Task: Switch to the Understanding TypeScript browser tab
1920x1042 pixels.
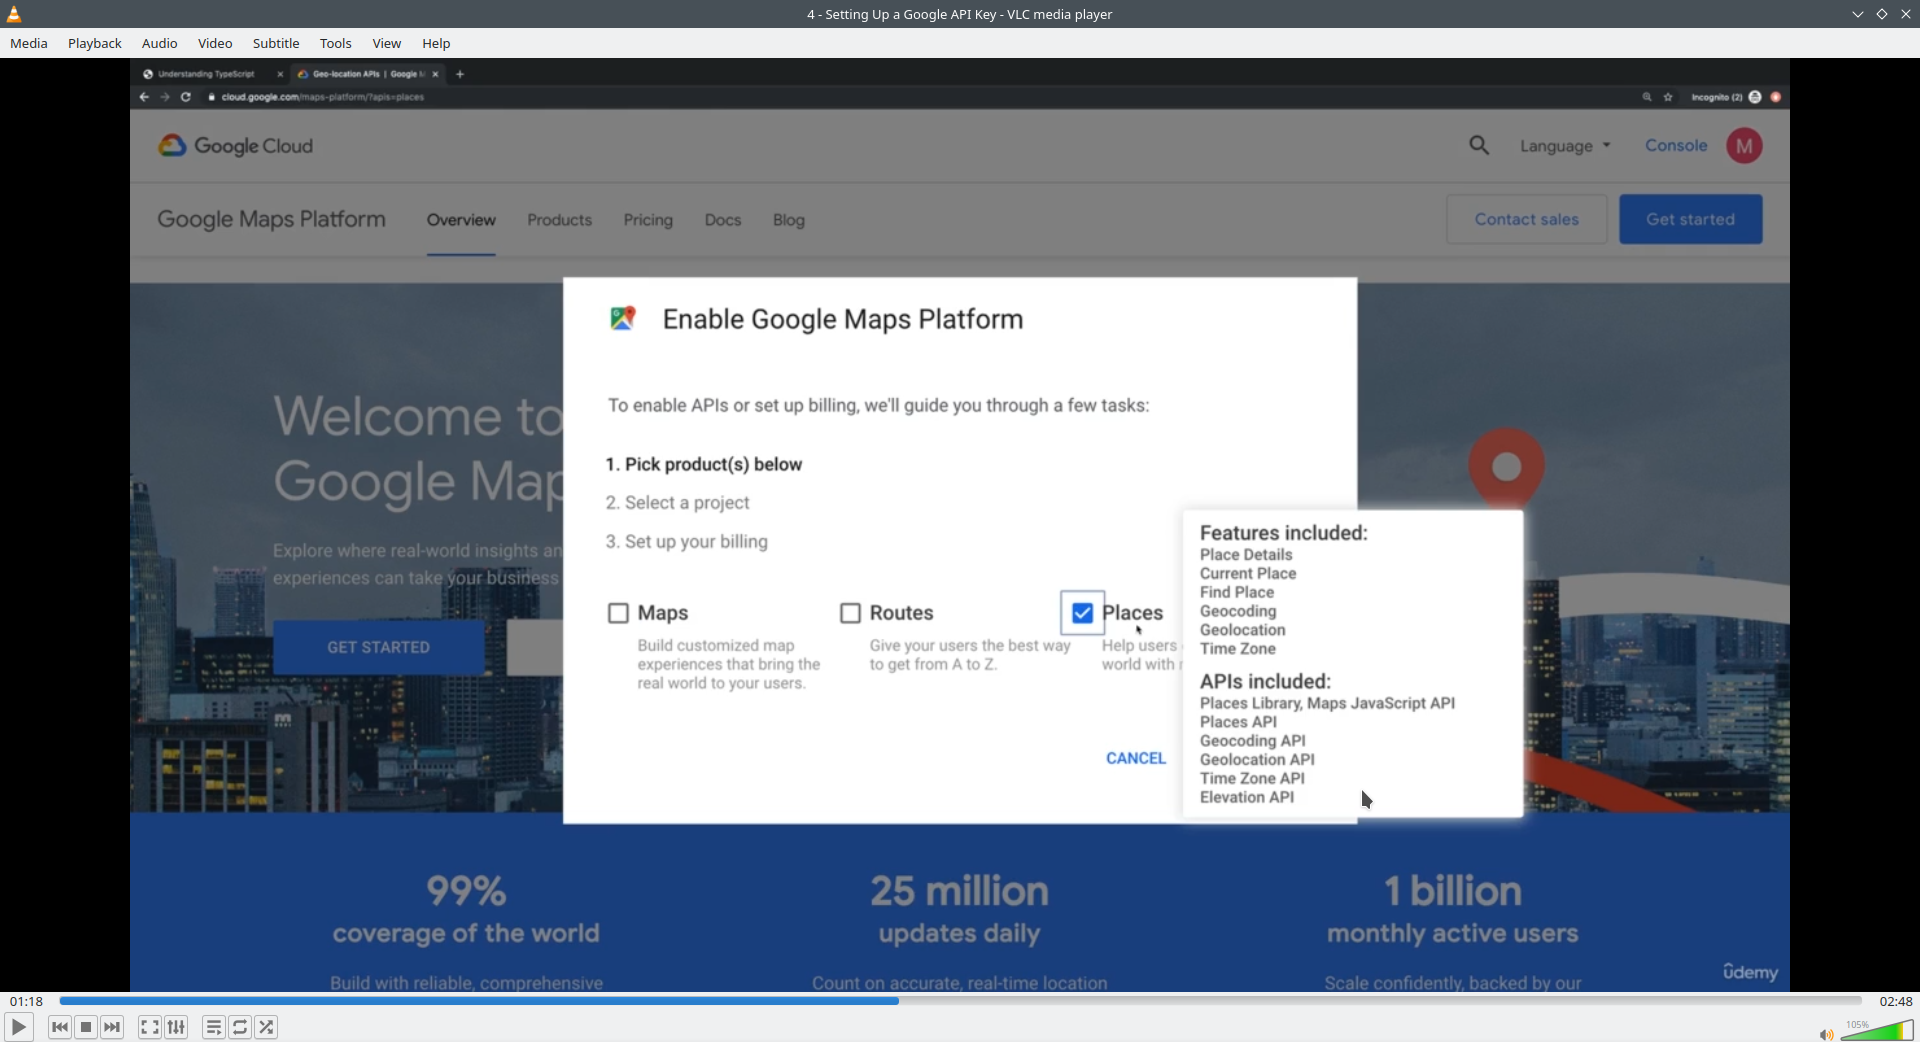Action: tap(206, 74)
